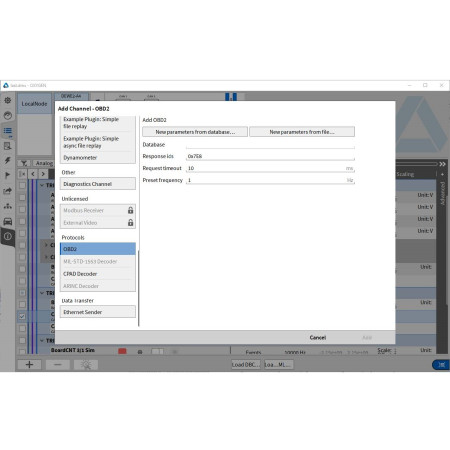
Task: Click the channel filter funnel icon
Action: [24, 163]
